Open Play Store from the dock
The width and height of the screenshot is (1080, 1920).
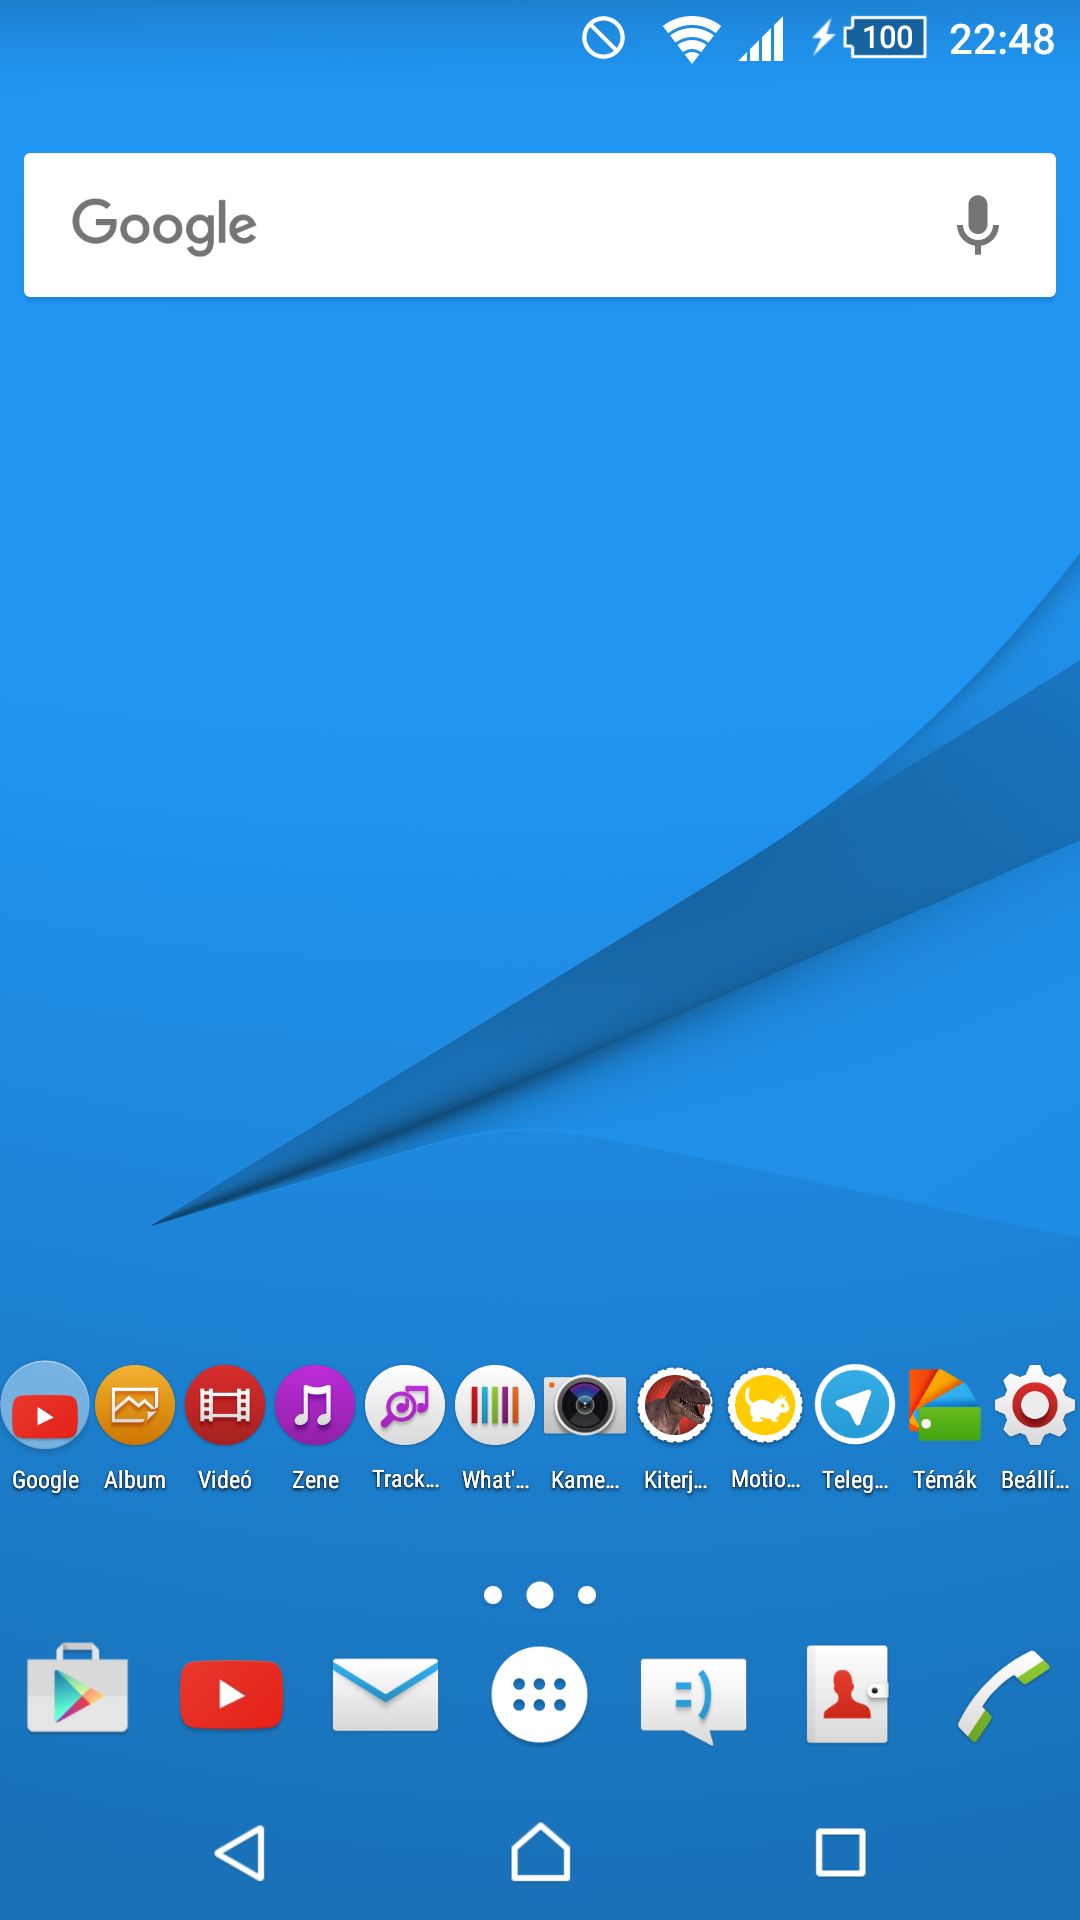click(78, 1690)
